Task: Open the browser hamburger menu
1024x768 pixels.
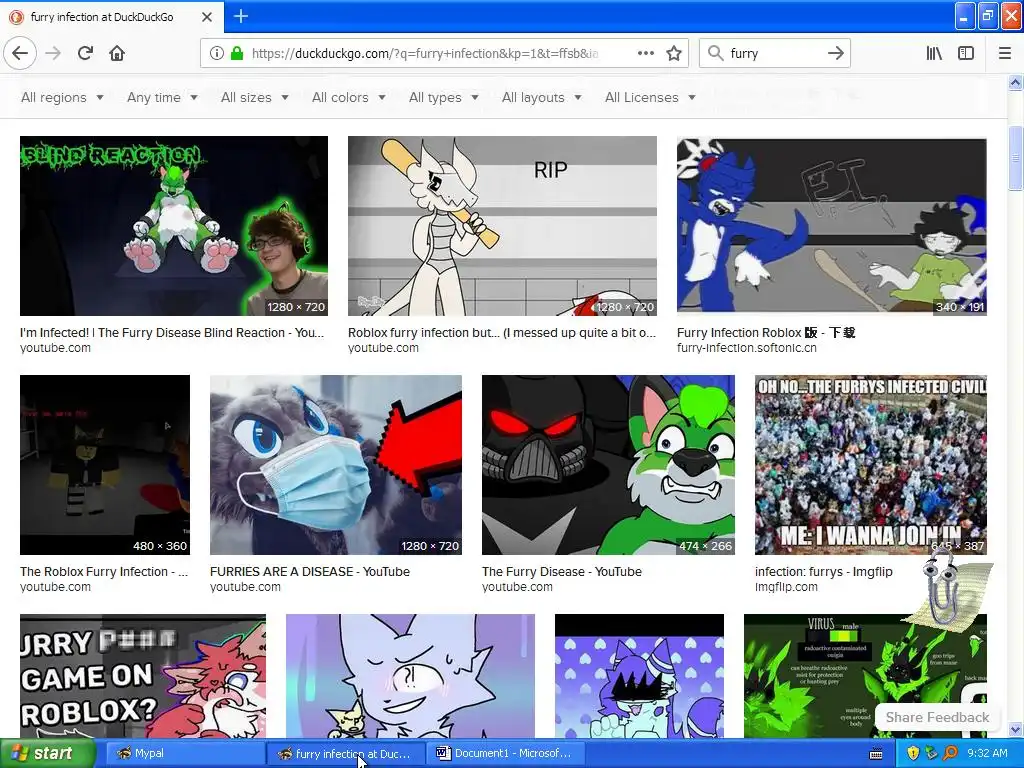Action: (1005, 54)
